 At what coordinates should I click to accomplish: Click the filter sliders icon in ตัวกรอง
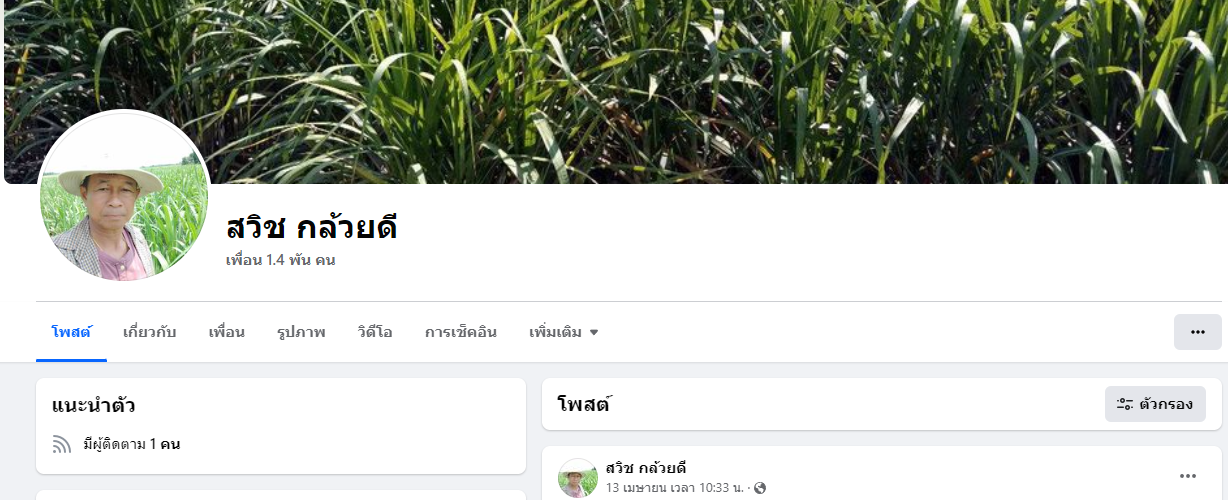(x=1124, y=404)
